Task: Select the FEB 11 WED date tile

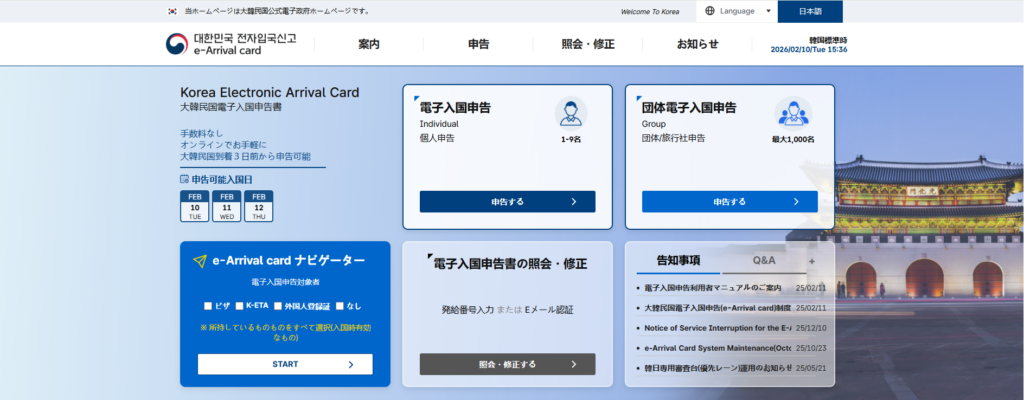Action: 227,207
